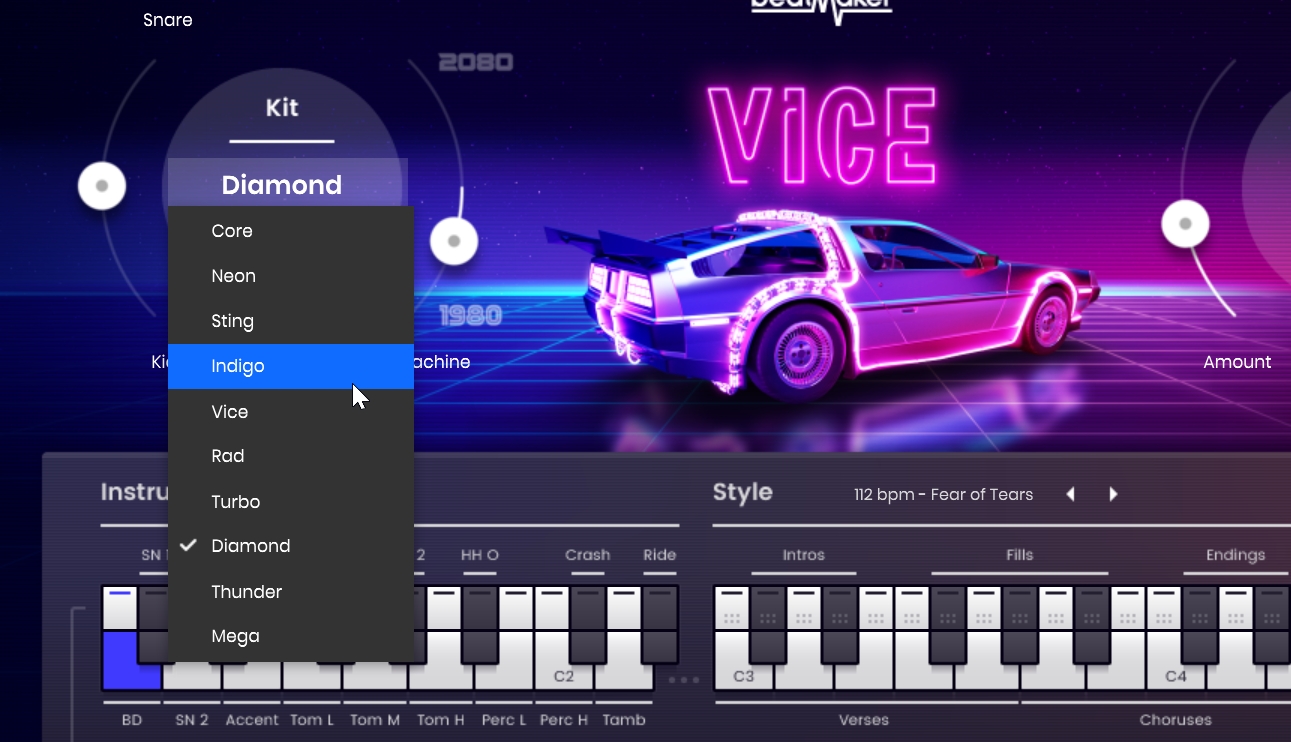Click the Tom H label
The height and width of the screenshot is (742, 1291).
pyautogui.click(x=441, y=720)
